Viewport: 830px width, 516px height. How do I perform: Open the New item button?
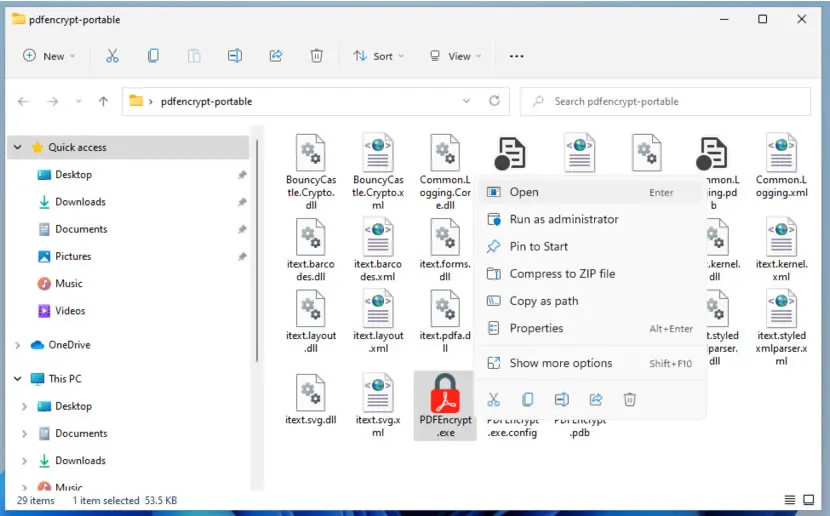tap(49, 56)
